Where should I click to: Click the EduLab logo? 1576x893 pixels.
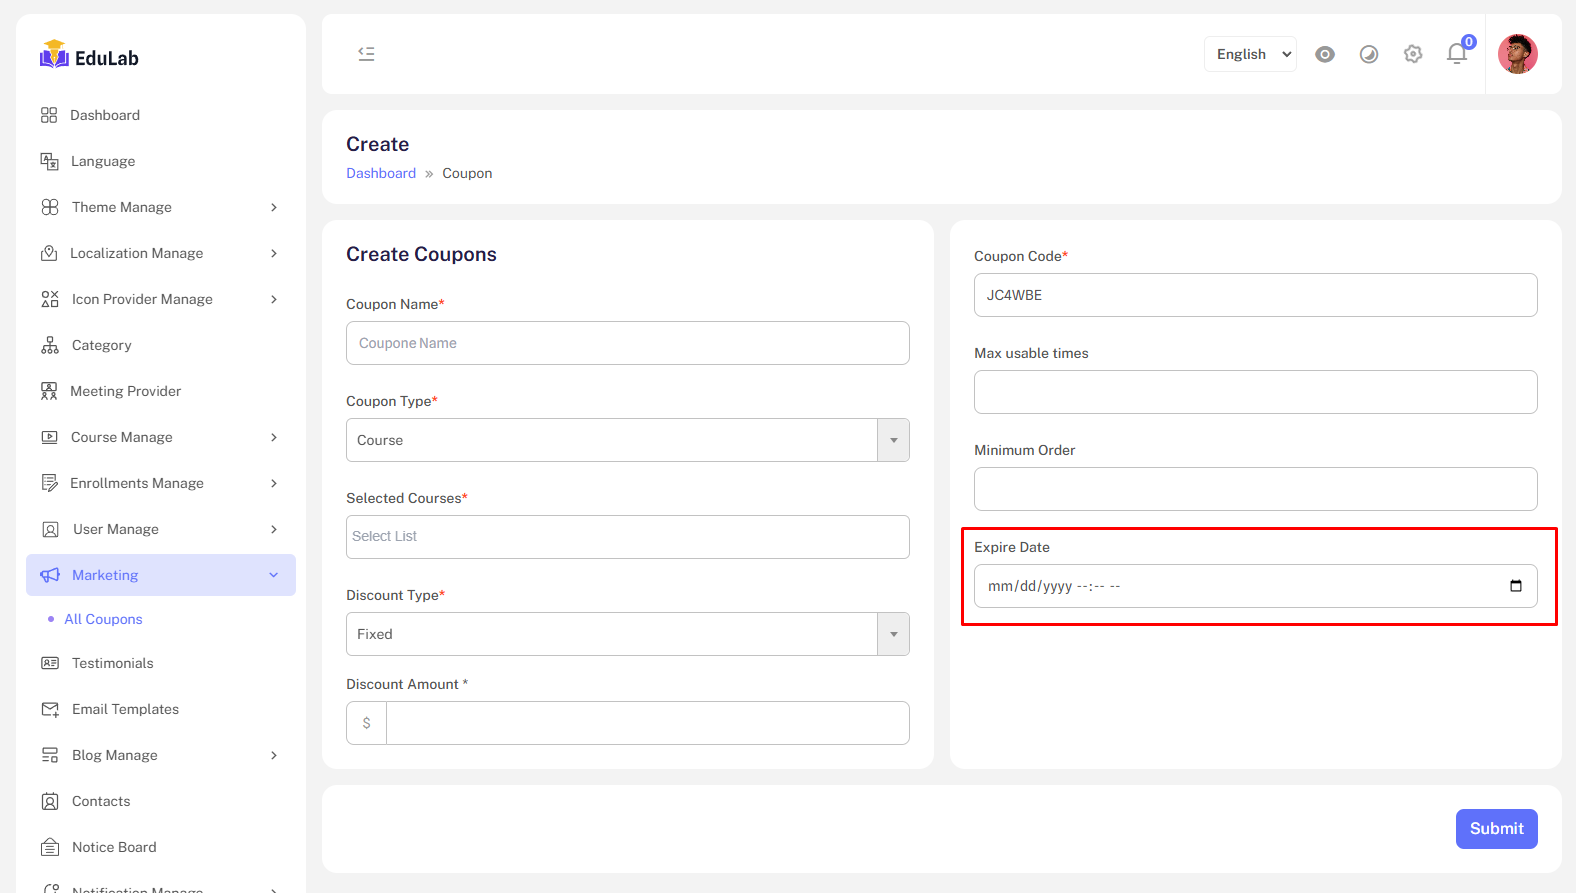click(90, 57)
